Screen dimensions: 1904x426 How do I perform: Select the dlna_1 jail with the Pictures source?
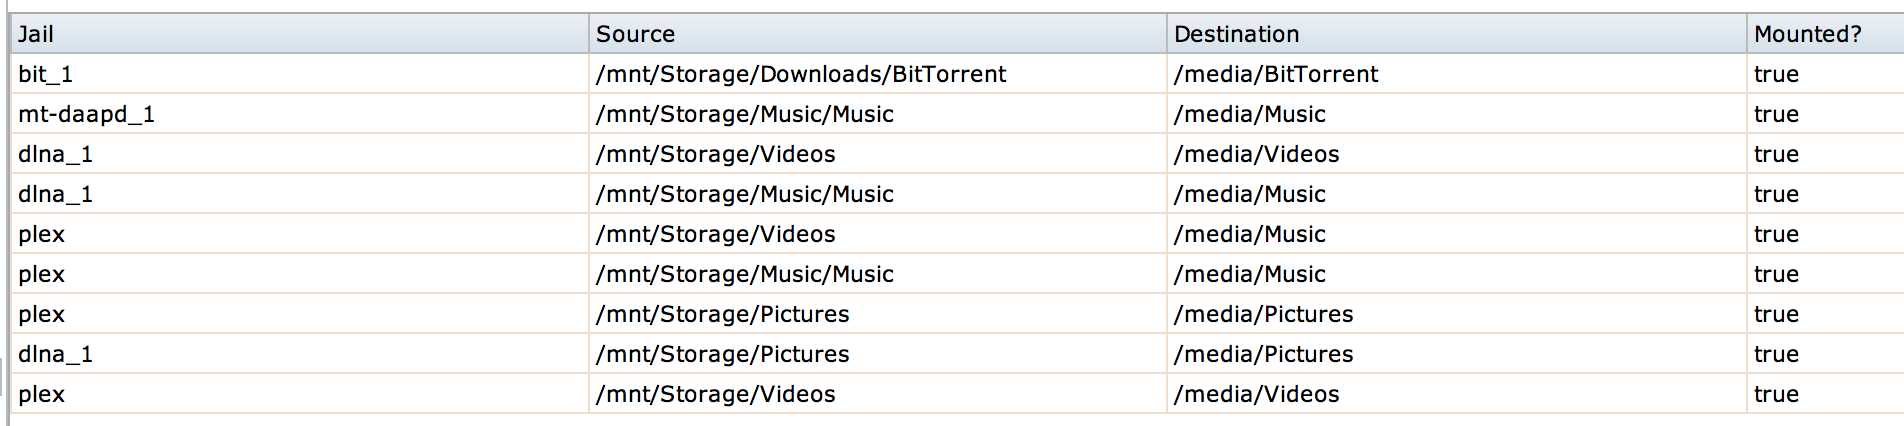[55, 354]
